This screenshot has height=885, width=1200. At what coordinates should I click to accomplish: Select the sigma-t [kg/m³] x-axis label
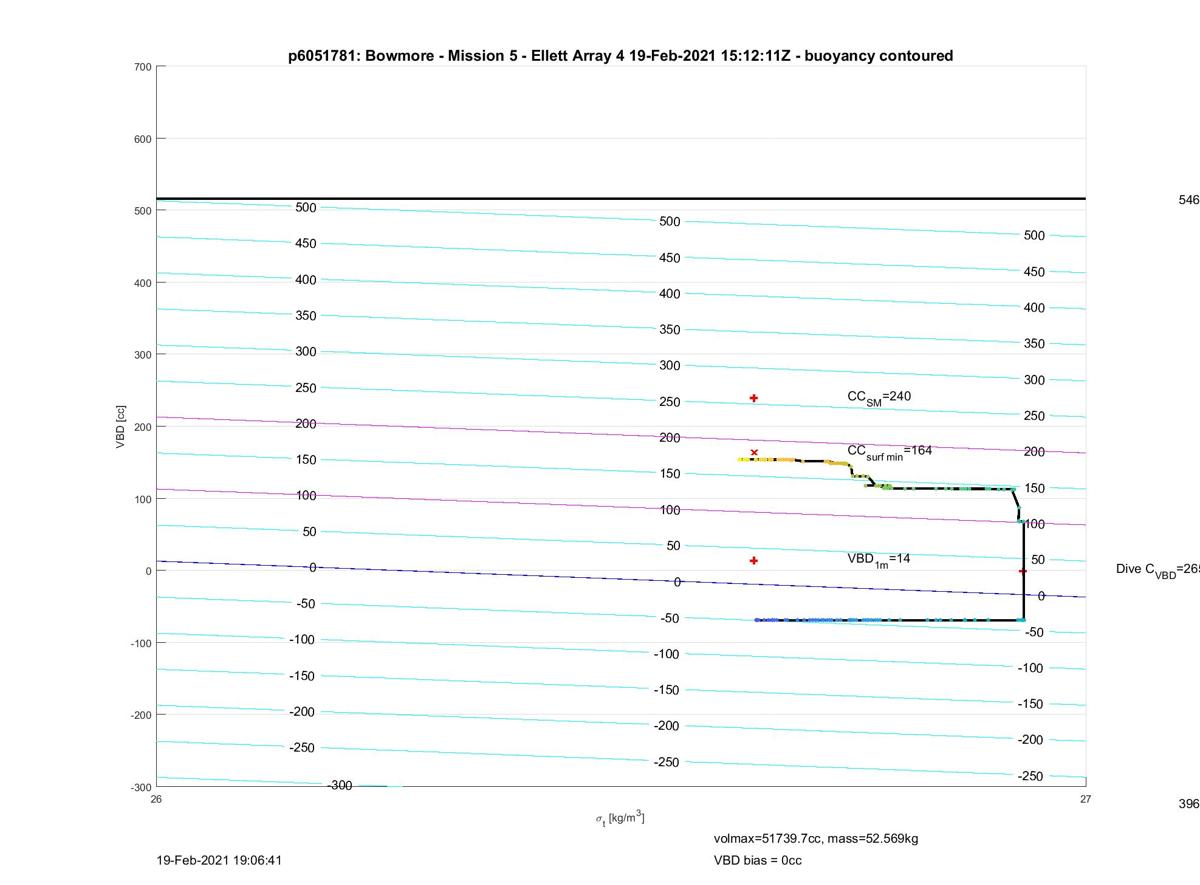pyautogui.click(x=620, y=819)
